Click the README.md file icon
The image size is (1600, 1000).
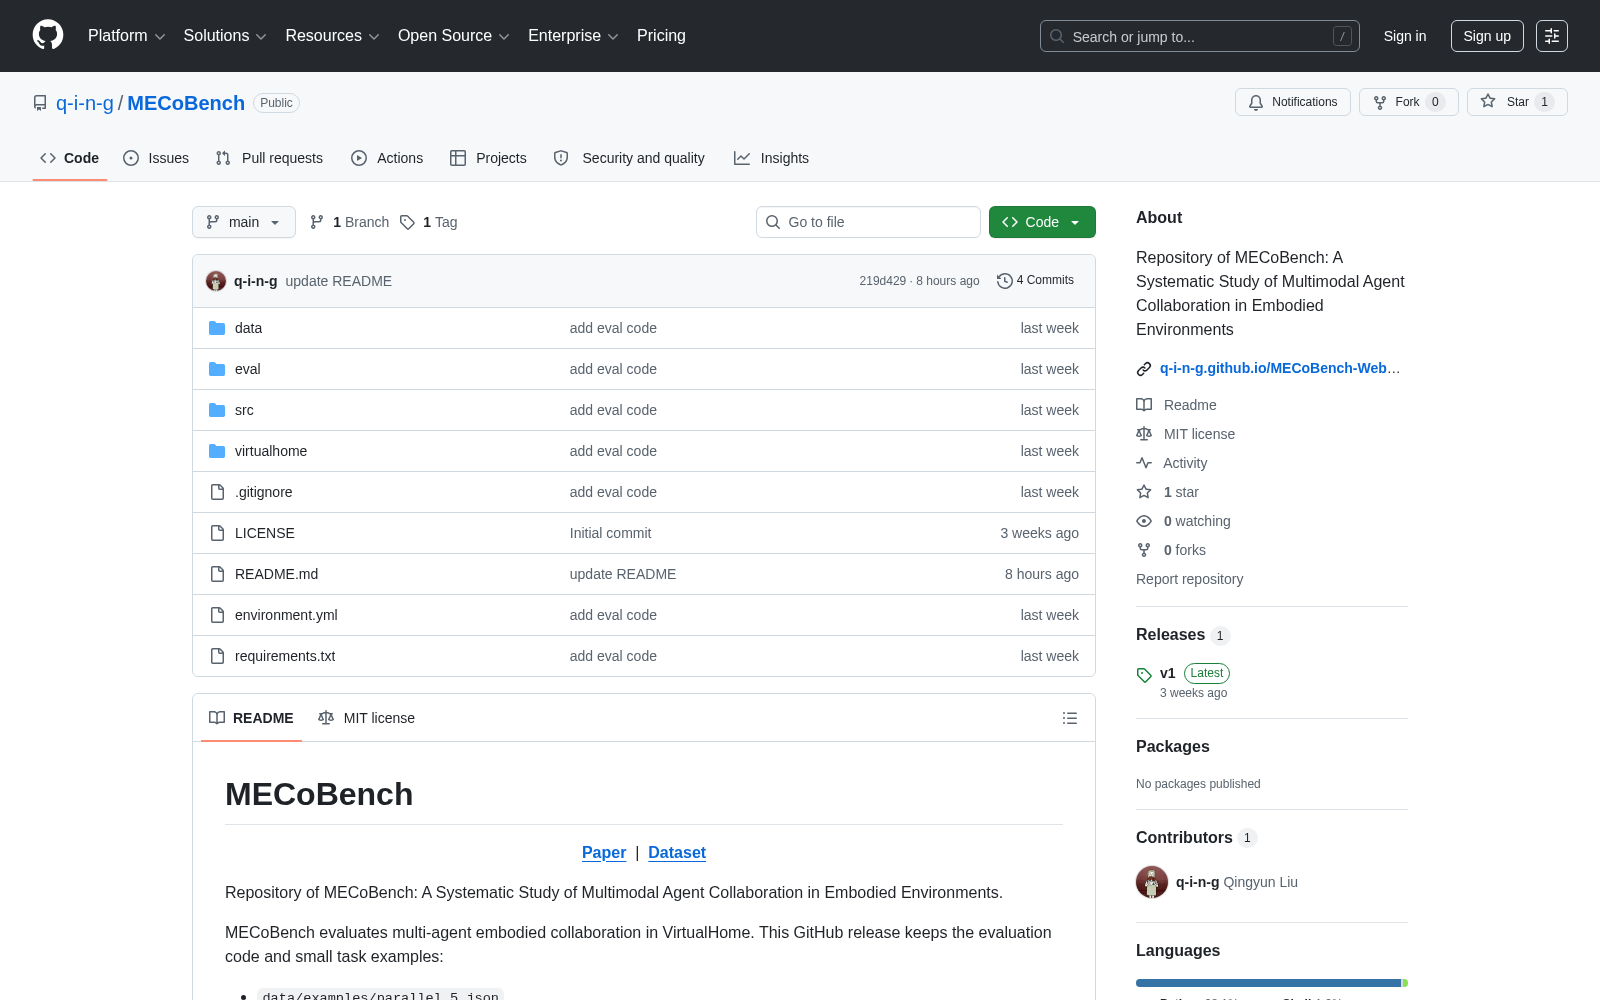coord(217,574)
